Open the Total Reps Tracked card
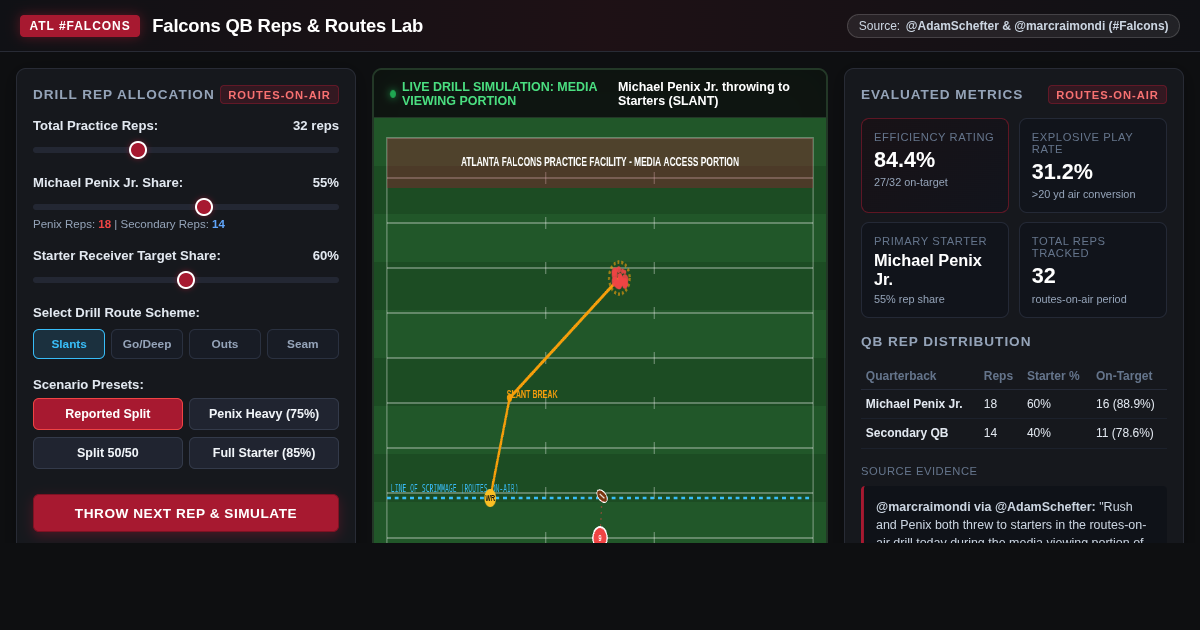 click(1093, 270)
